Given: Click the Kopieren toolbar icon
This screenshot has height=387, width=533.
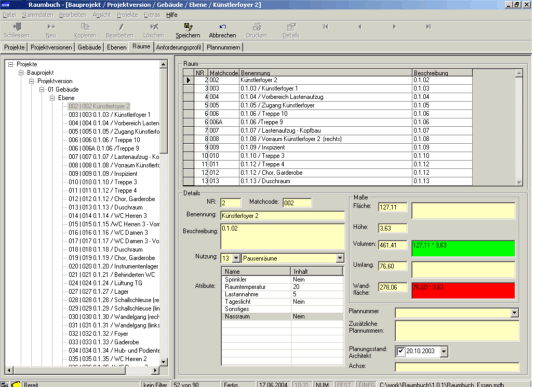Looking at the screenshot, I should pos(85,27).
